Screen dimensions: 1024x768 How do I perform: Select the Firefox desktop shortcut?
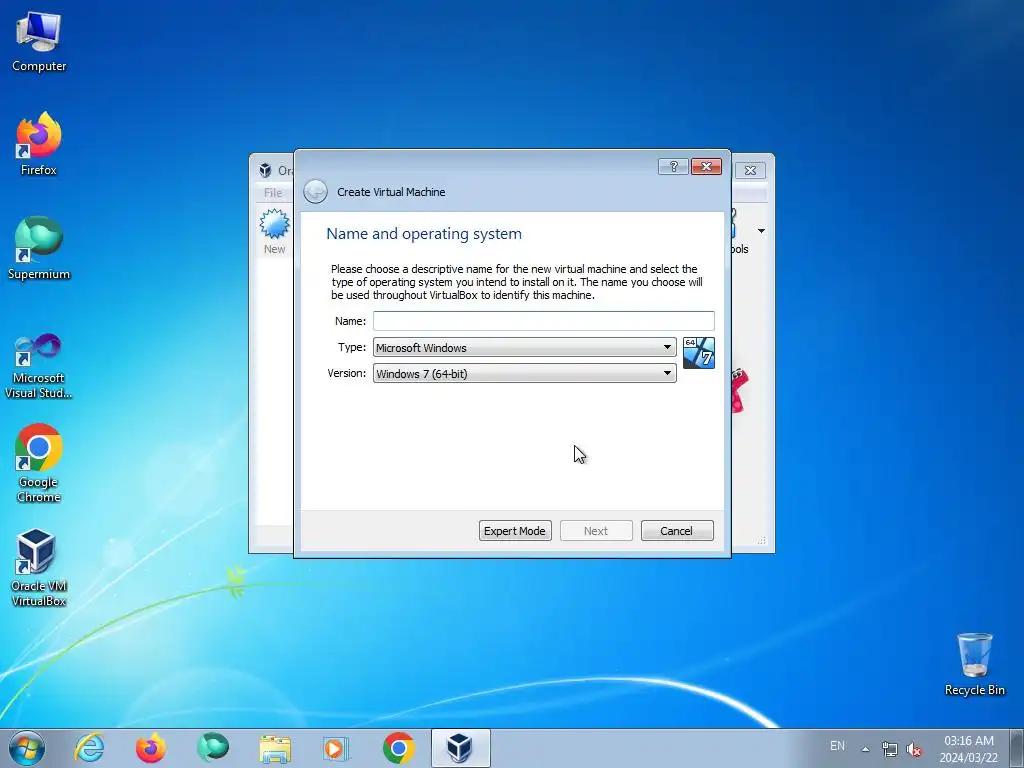(39, 144)
